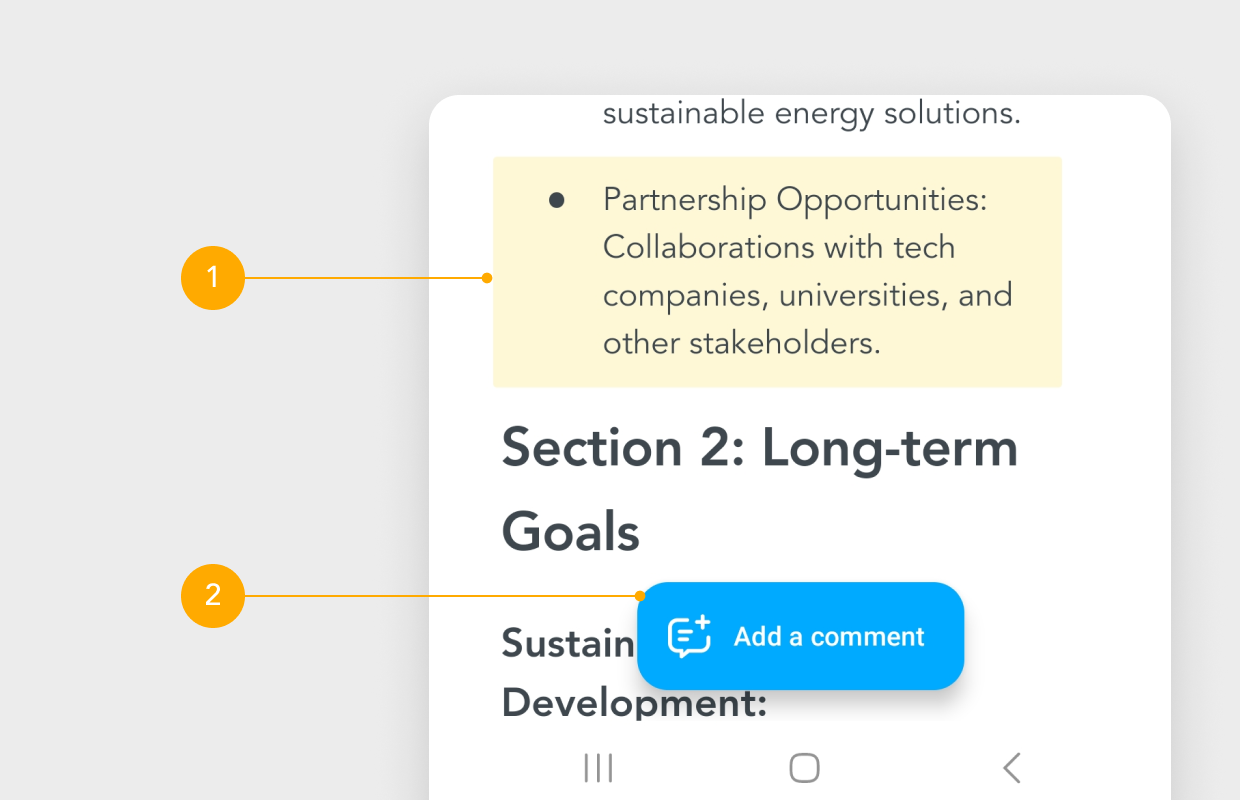Click the 'Add a comment' label text

click(829, 636)
